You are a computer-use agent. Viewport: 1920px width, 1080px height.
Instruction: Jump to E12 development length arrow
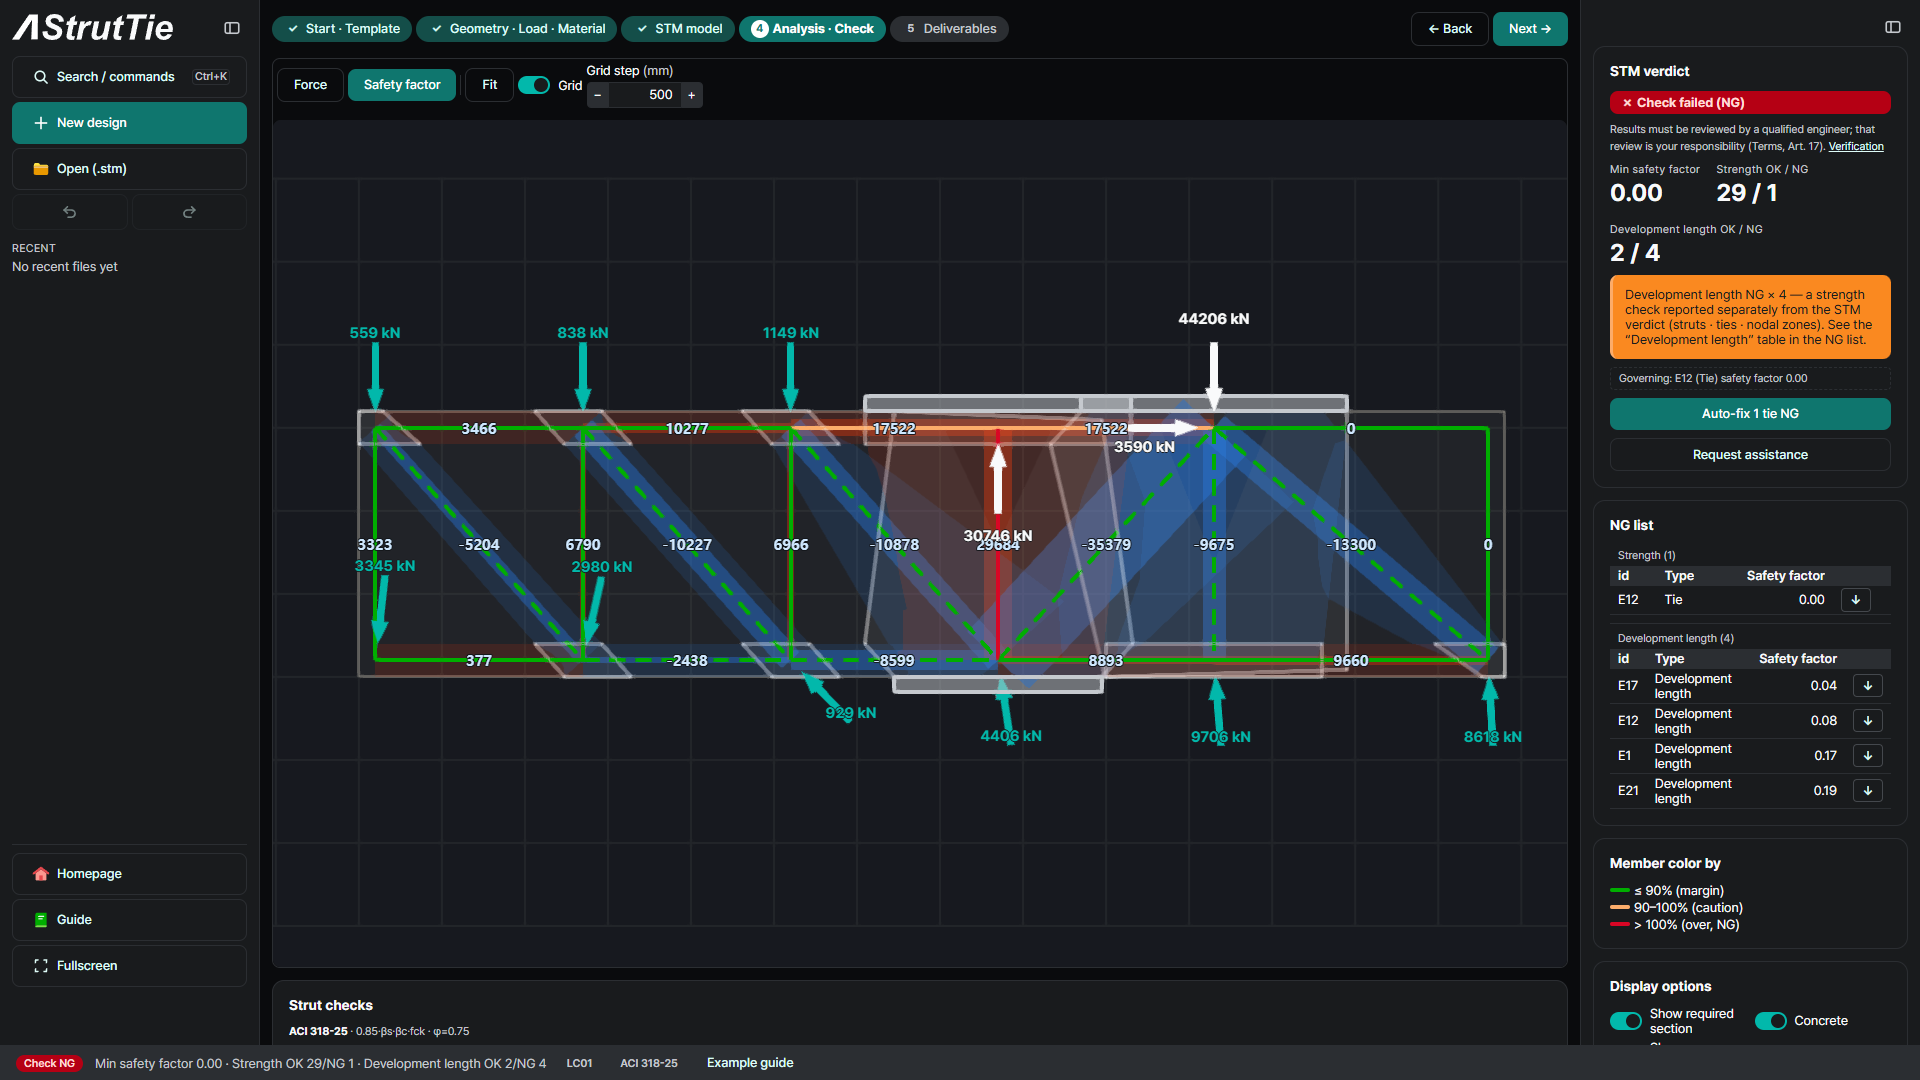click(x=1868, y=721)
